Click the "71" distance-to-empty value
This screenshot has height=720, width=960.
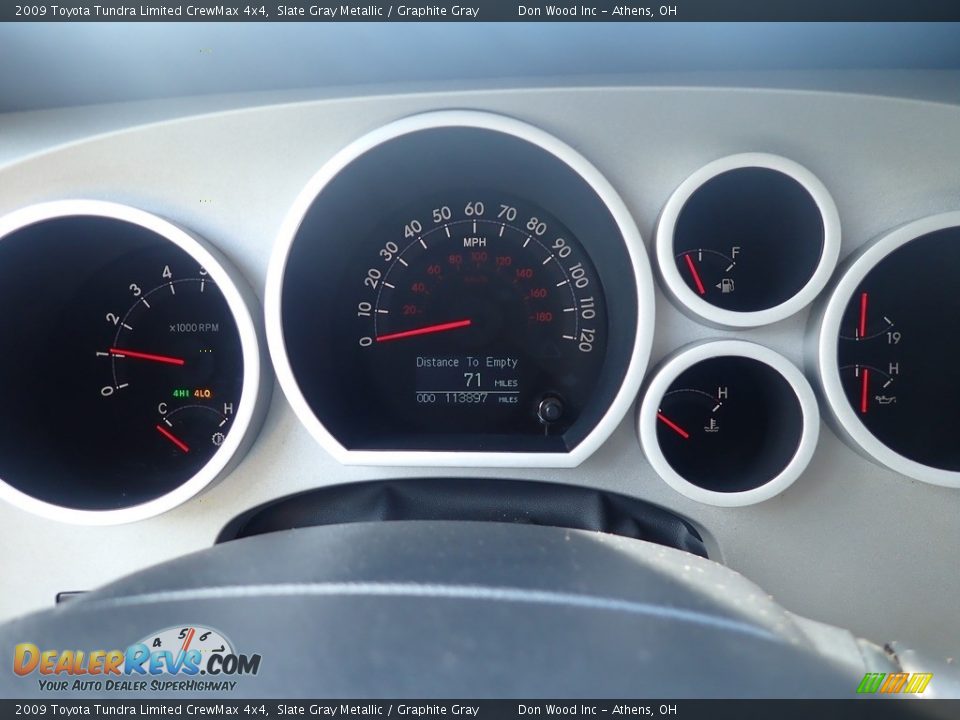point(473,380)
